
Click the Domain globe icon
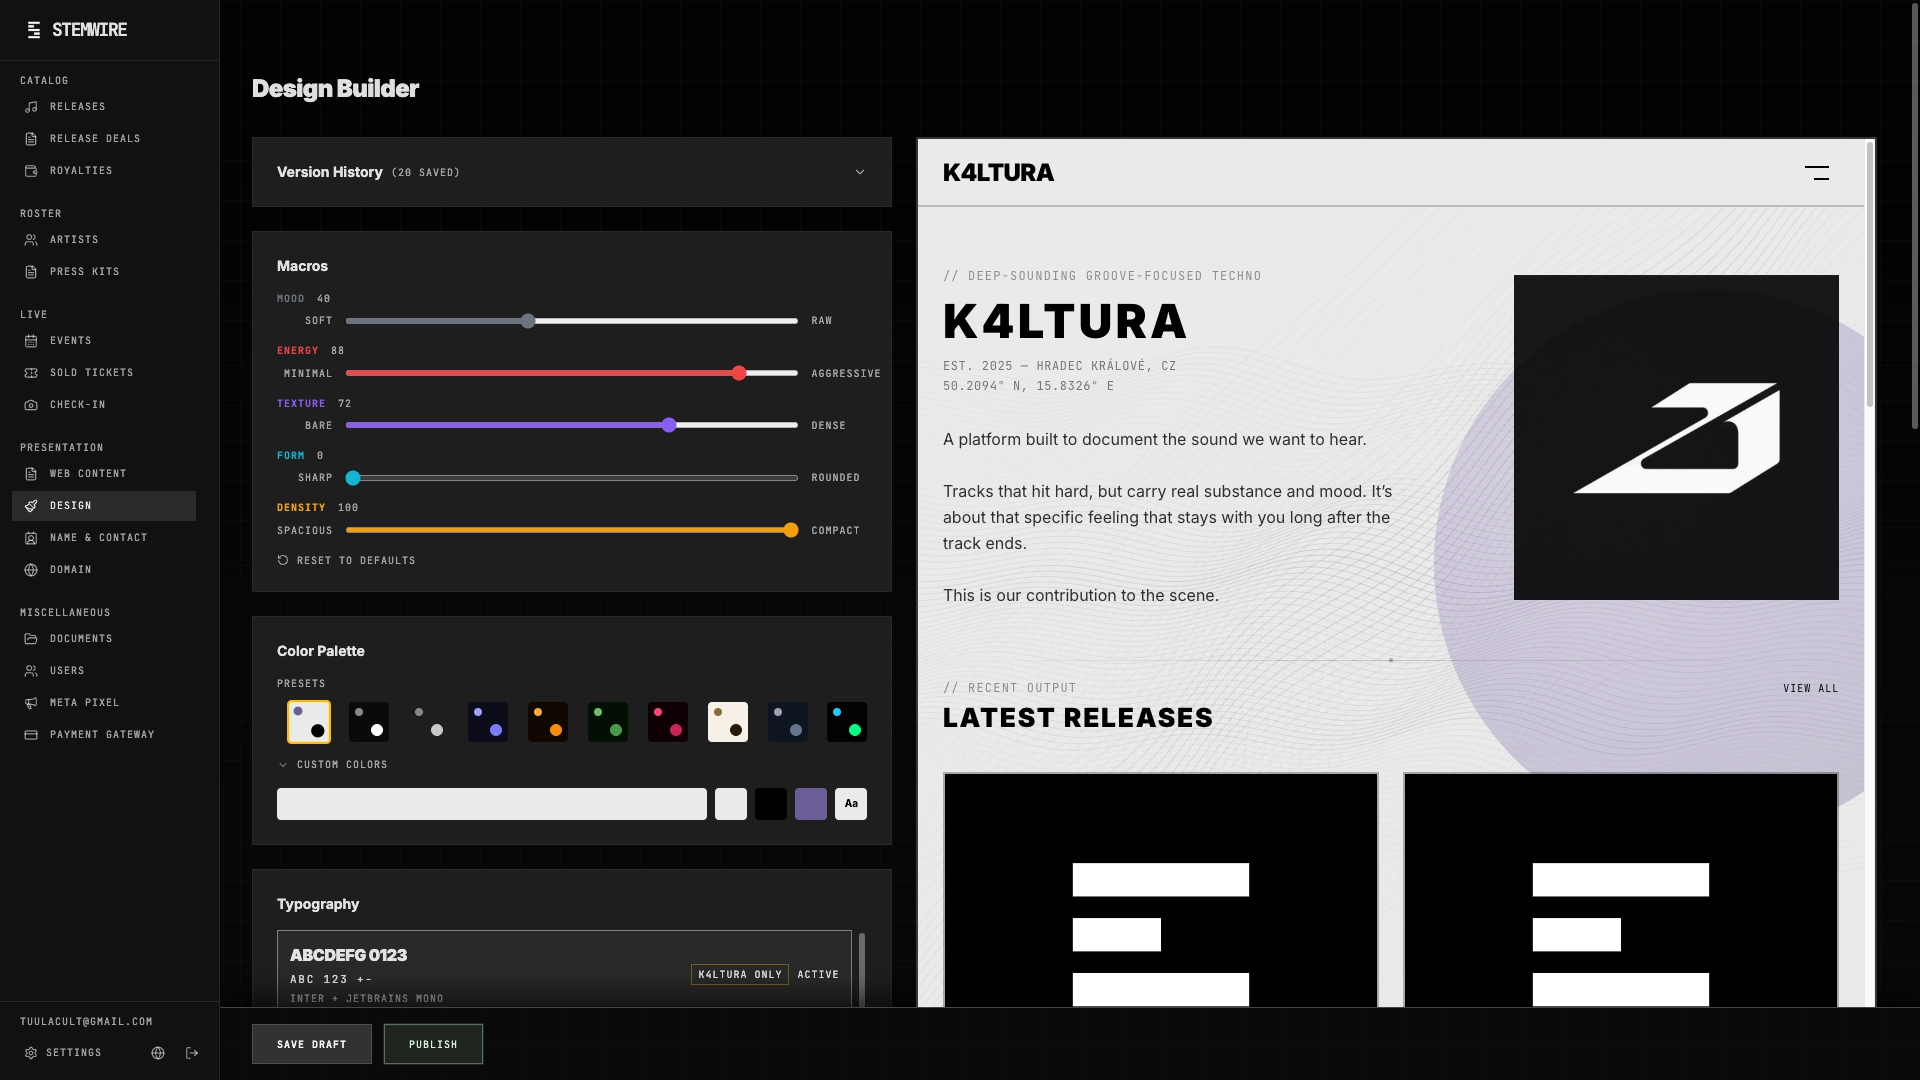click(31, 570)
